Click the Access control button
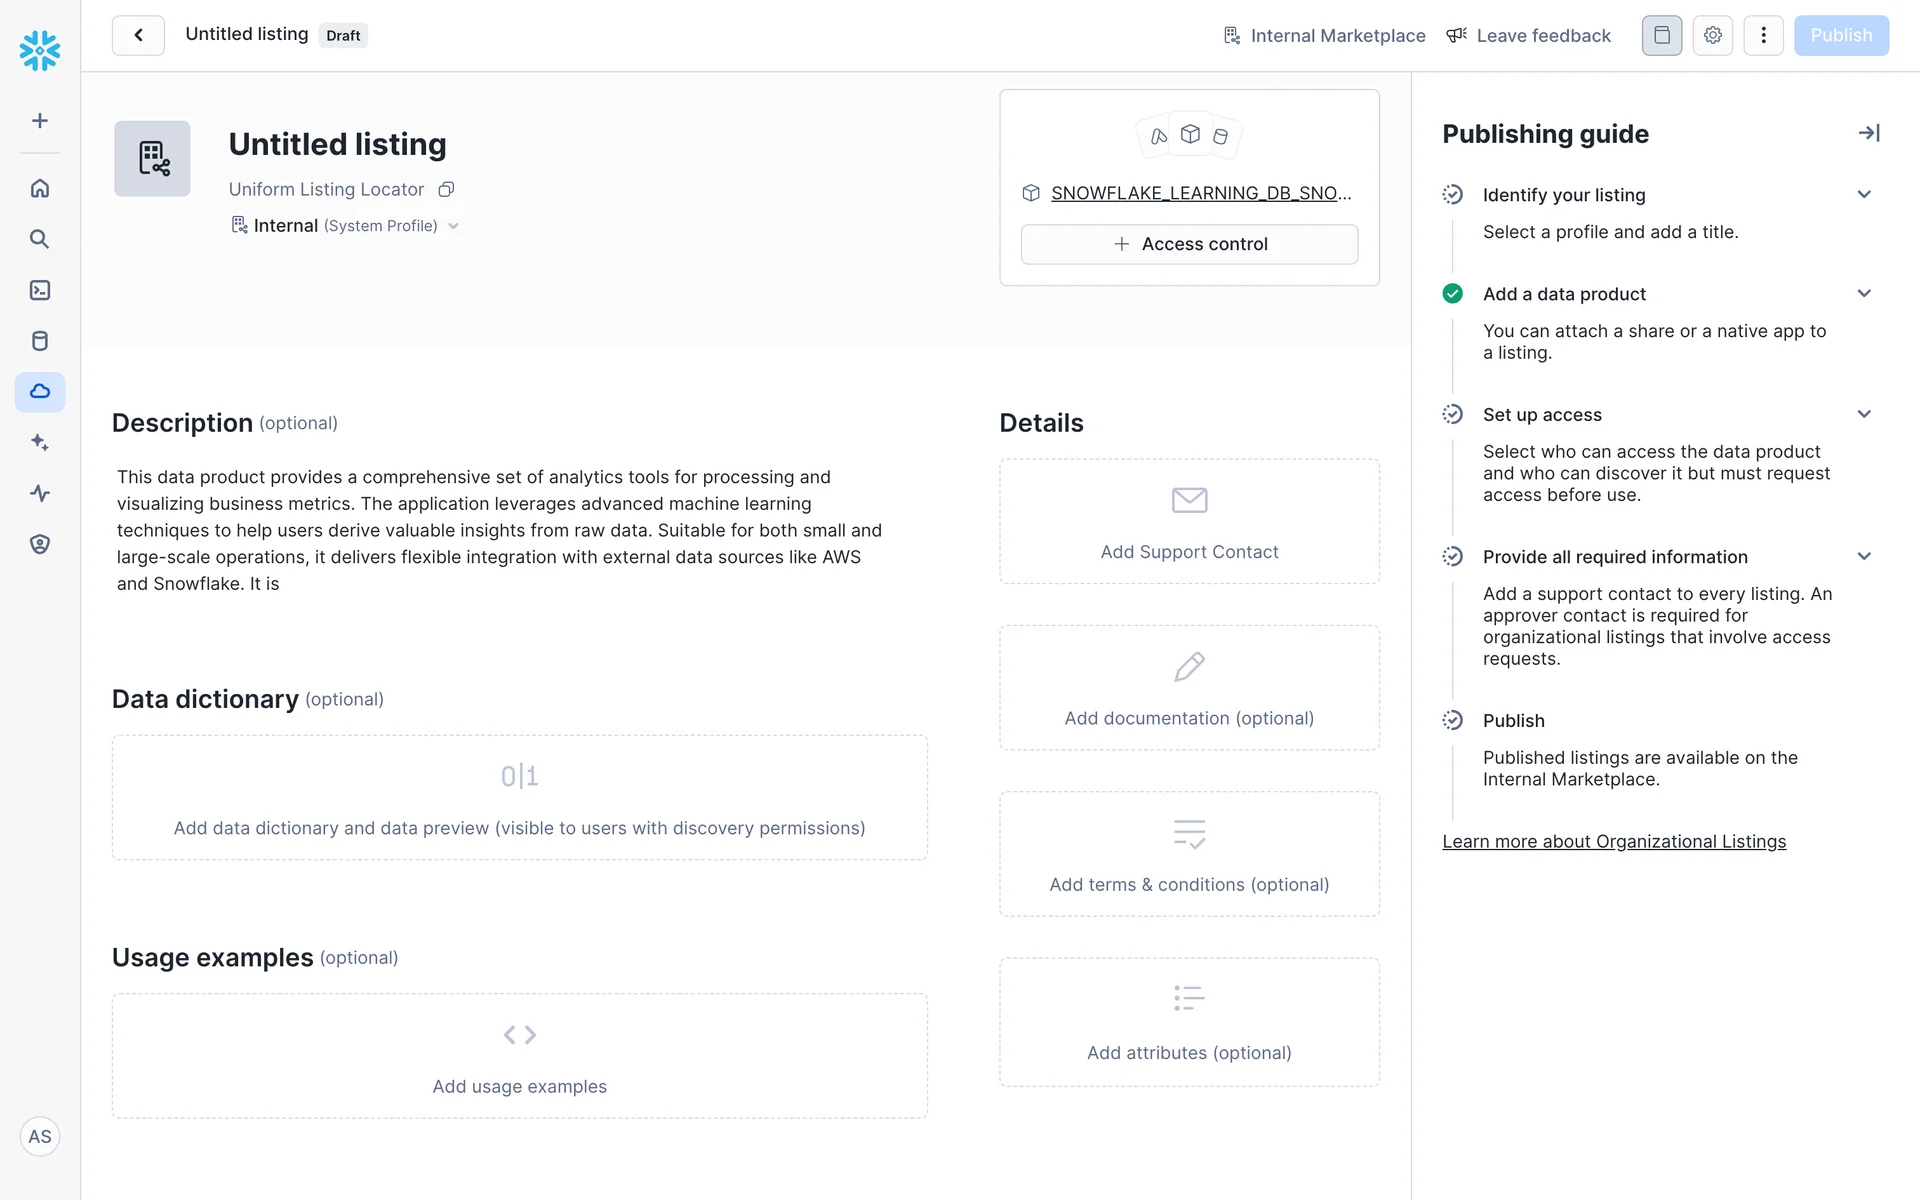 (1189, 244)
